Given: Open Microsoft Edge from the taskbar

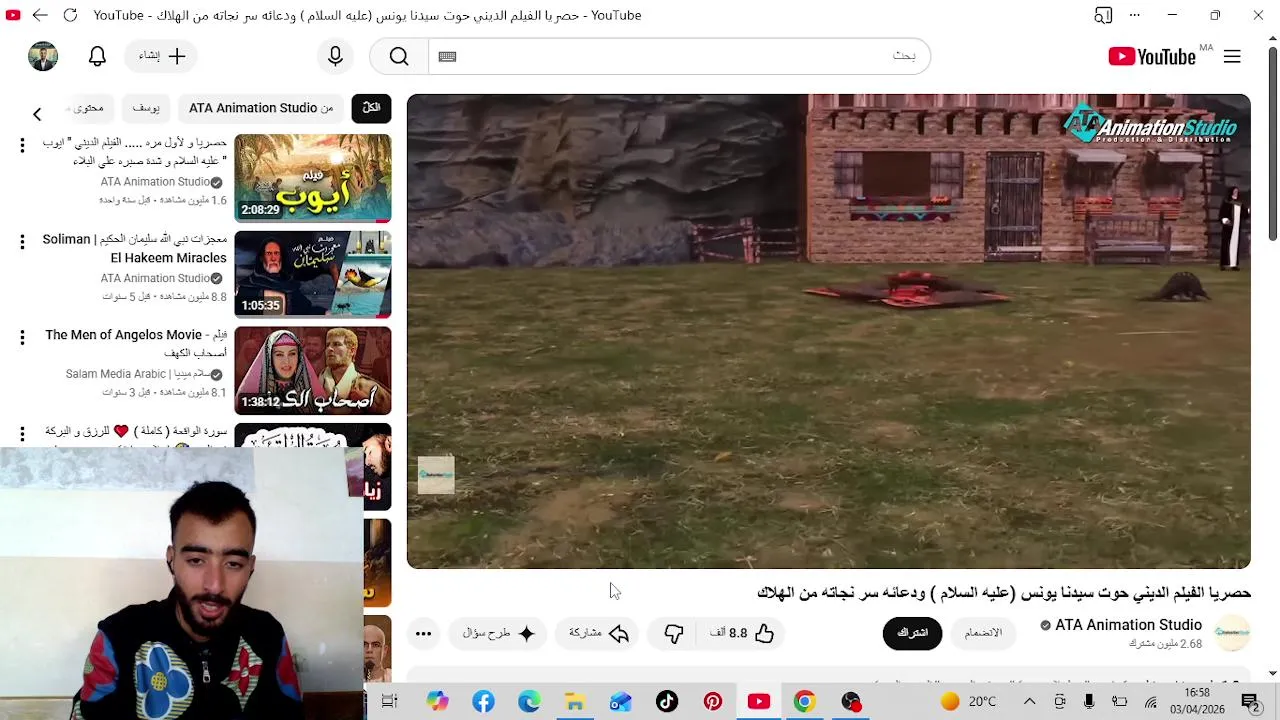Looking at the screenshot, I should [529, 702].
